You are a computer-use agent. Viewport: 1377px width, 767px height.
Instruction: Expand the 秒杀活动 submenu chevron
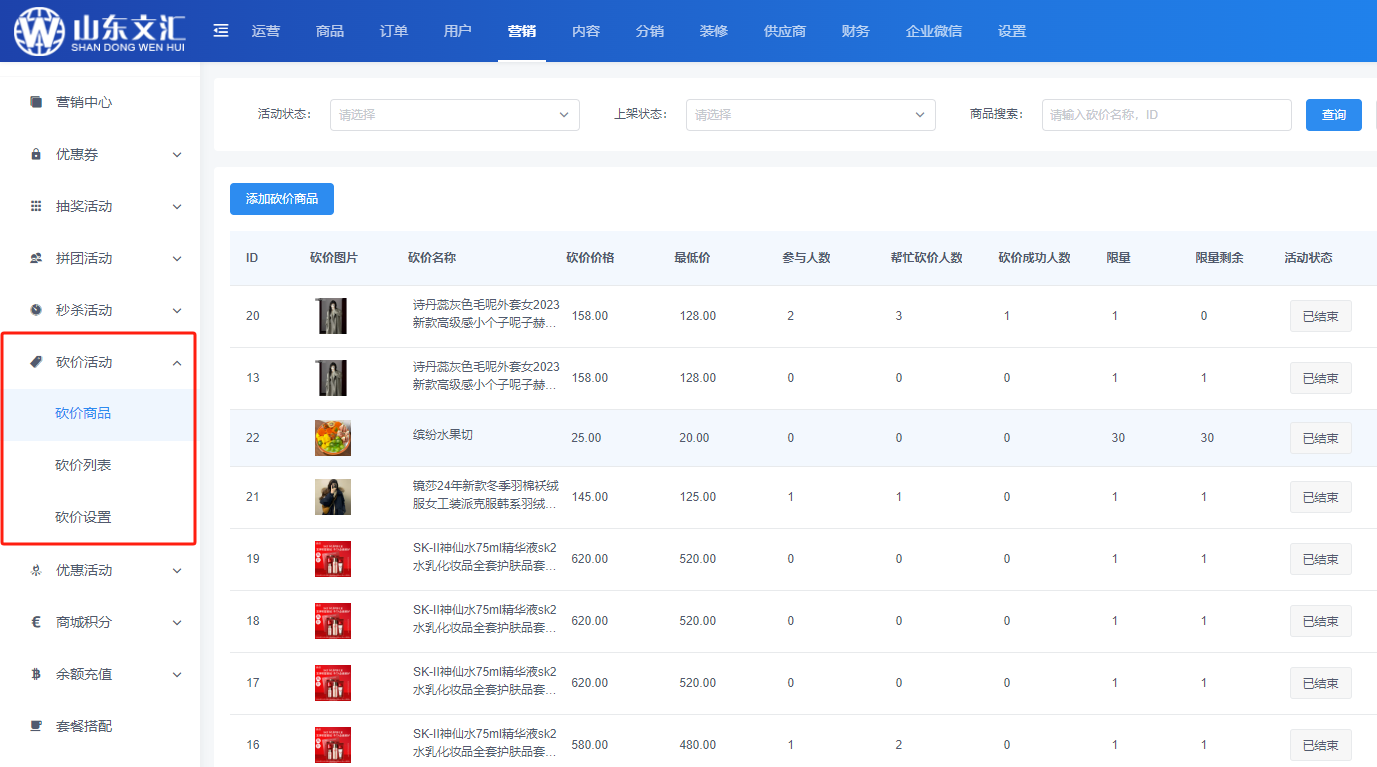click(x=177, y=311)
